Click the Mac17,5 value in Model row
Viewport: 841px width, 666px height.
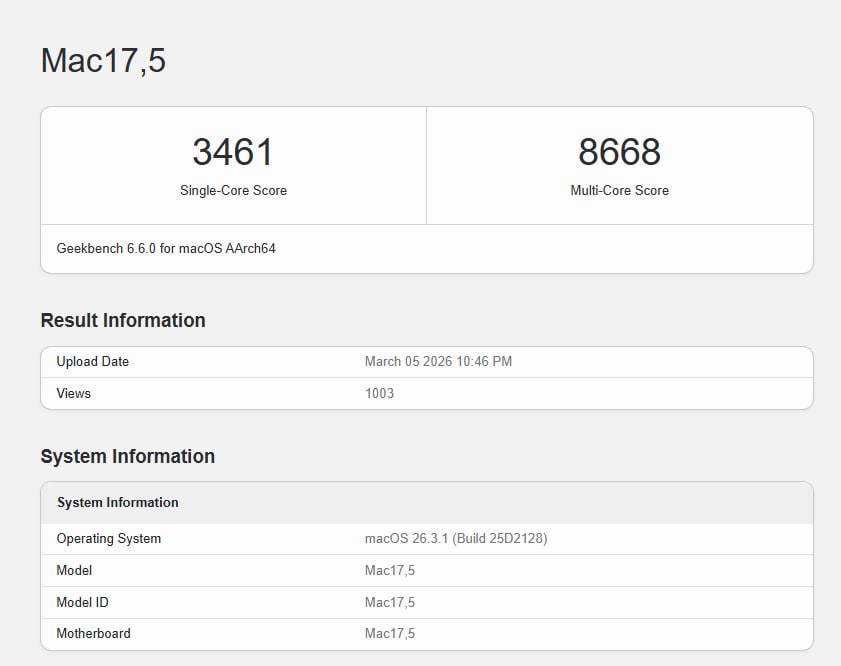pyautogui.click(x=390, y=571)
